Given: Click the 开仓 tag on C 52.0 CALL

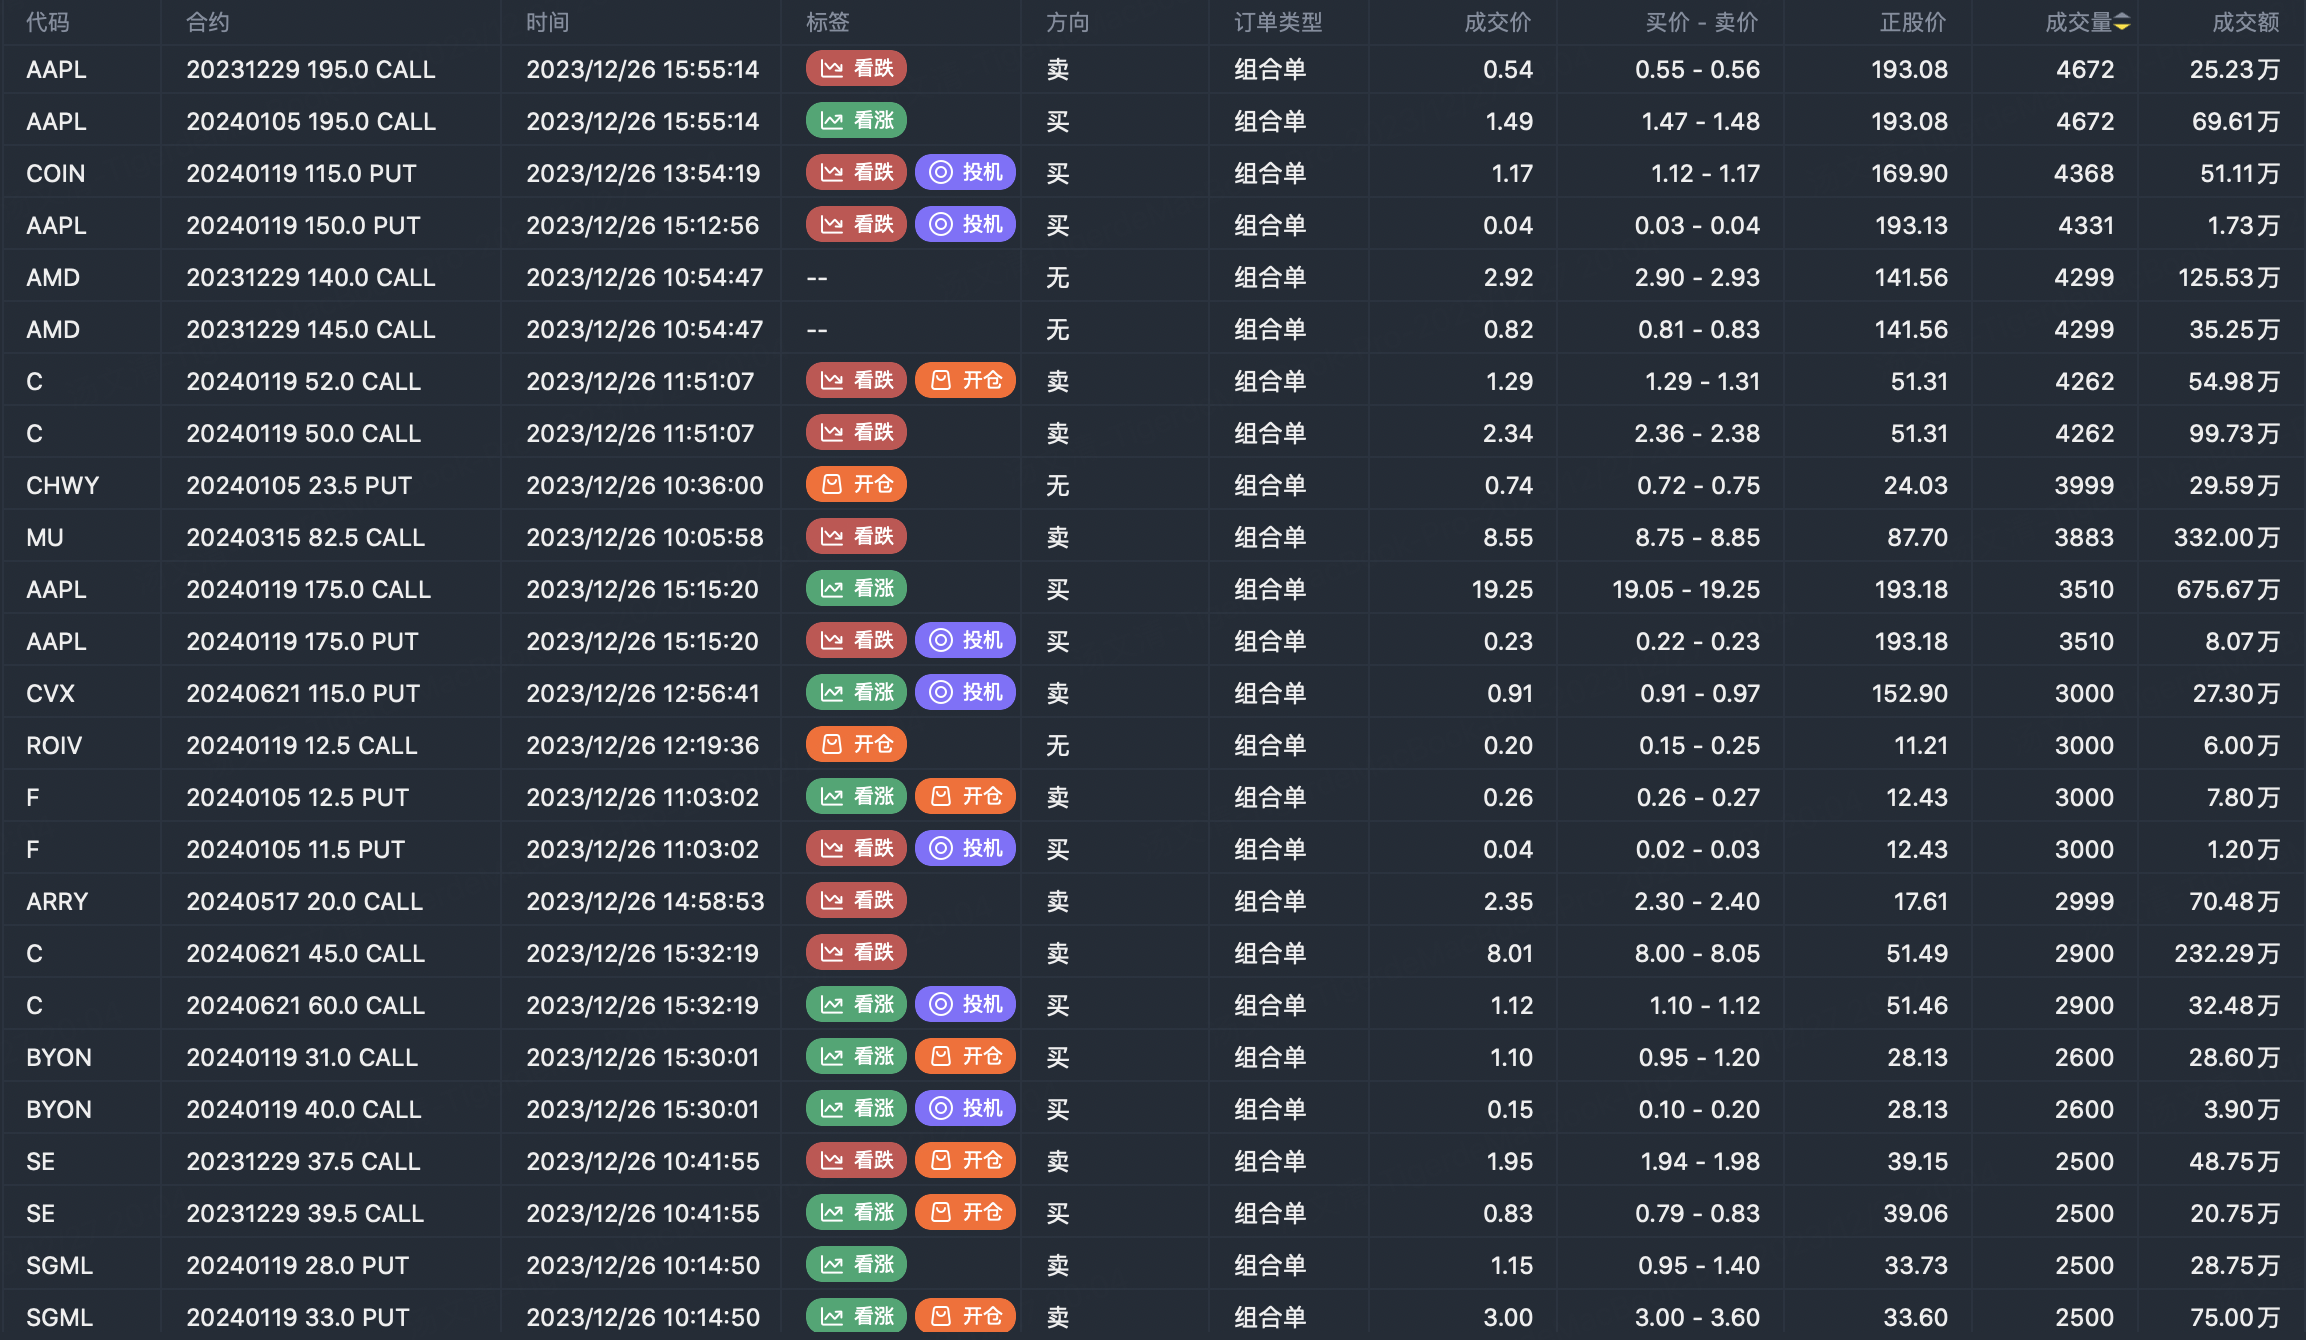Looking at the screenshot, I should tap(965, 381).
